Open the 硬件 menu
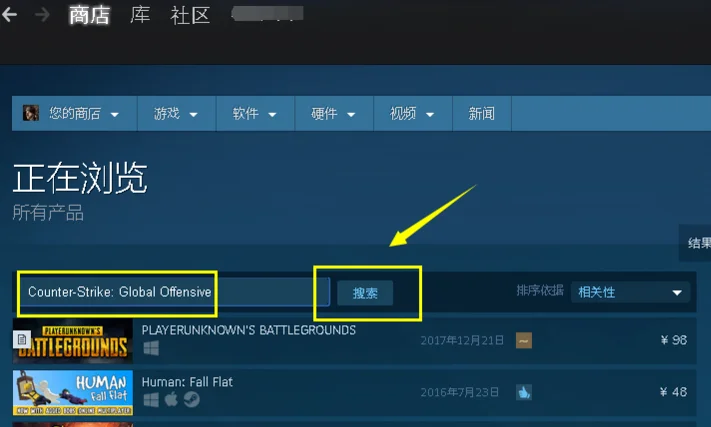 (334, 113)
